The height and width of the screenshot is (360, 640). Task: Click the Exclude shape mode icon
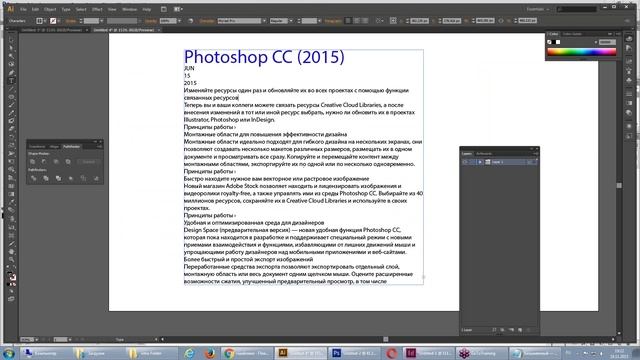(68, 162)
